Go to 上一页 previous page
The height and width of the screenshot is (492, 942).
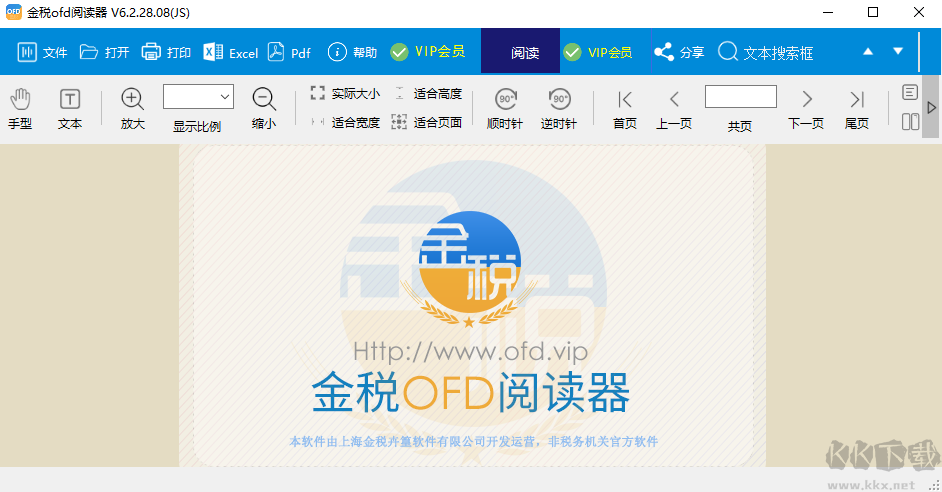[x=674, y=109]
